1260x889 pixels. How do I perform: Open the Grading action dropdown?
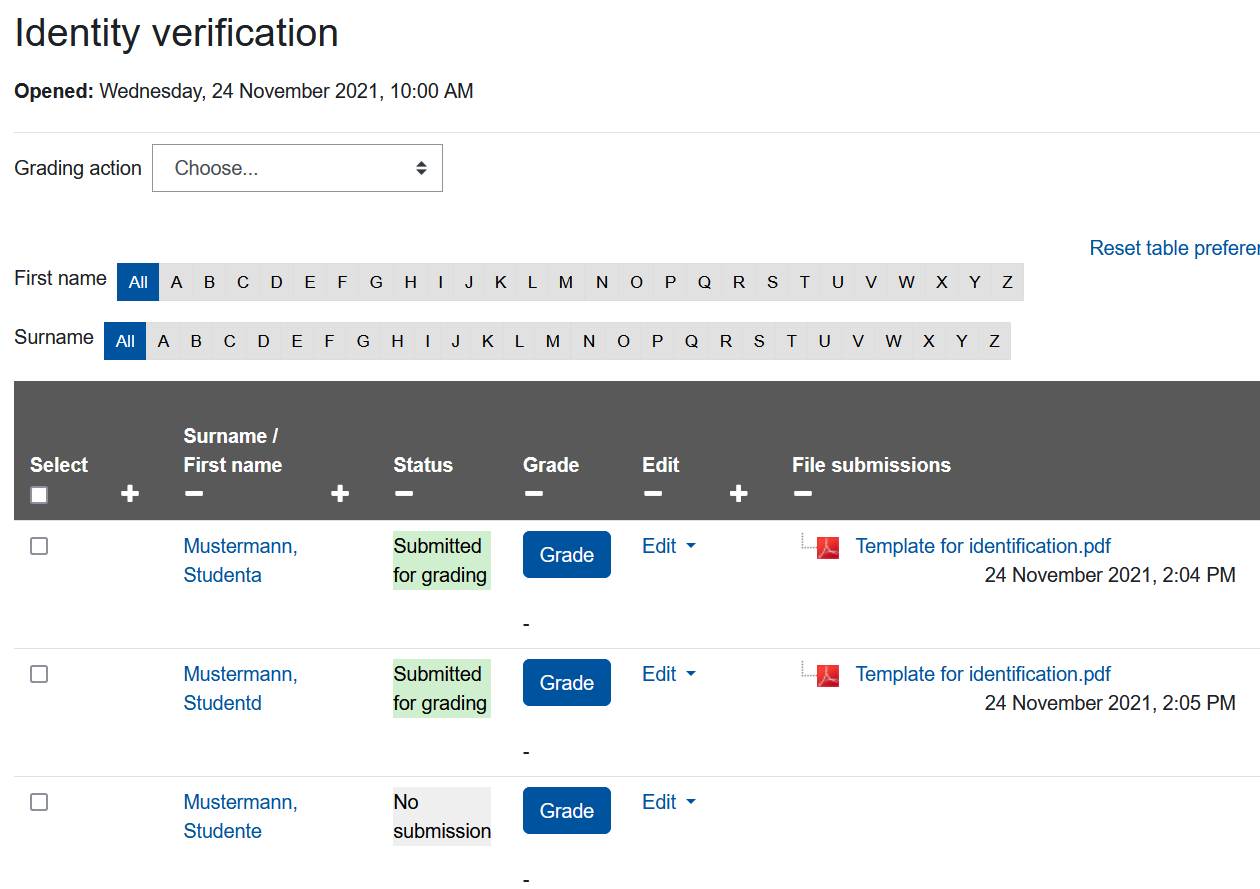(x=297, y=168)
